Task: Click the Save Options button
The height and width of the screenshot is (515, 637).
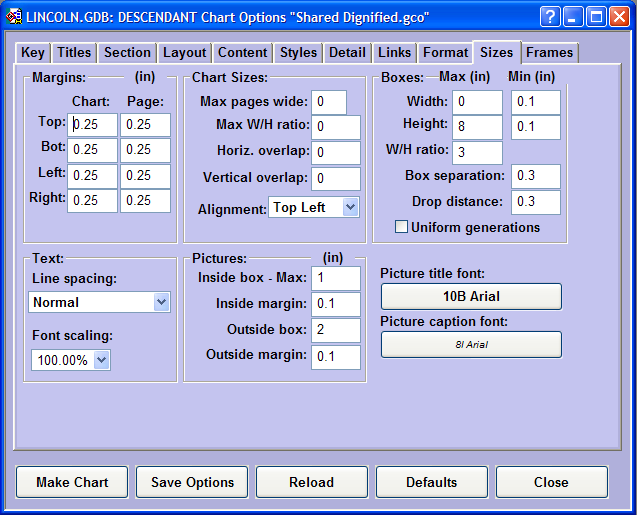Action: 192,482
